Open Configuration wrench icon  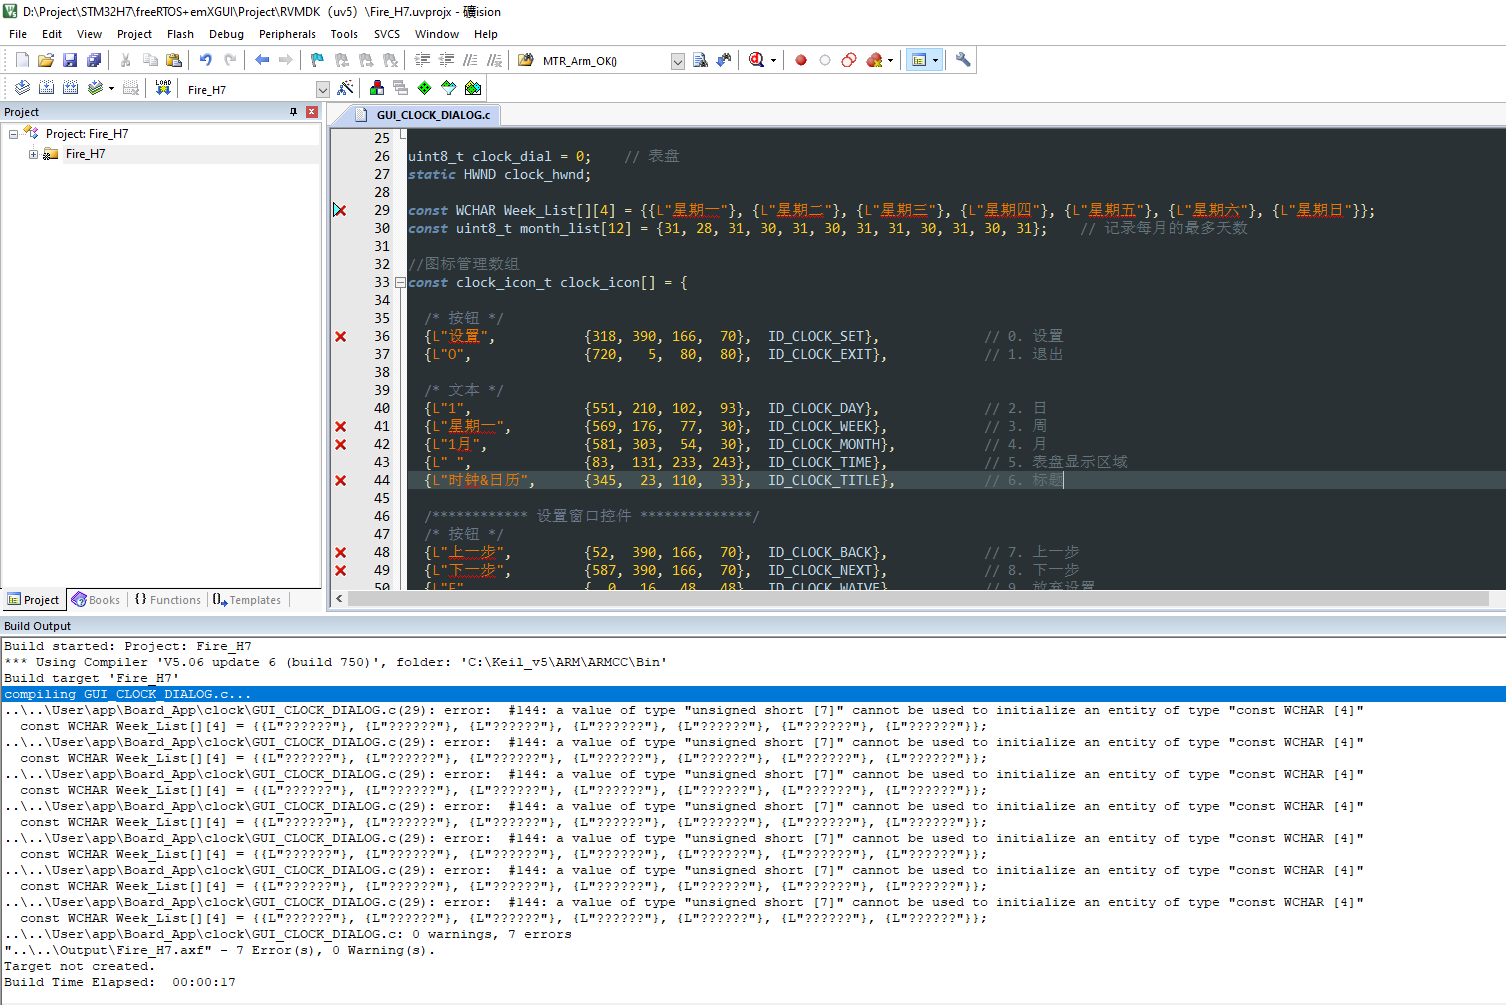963,60
